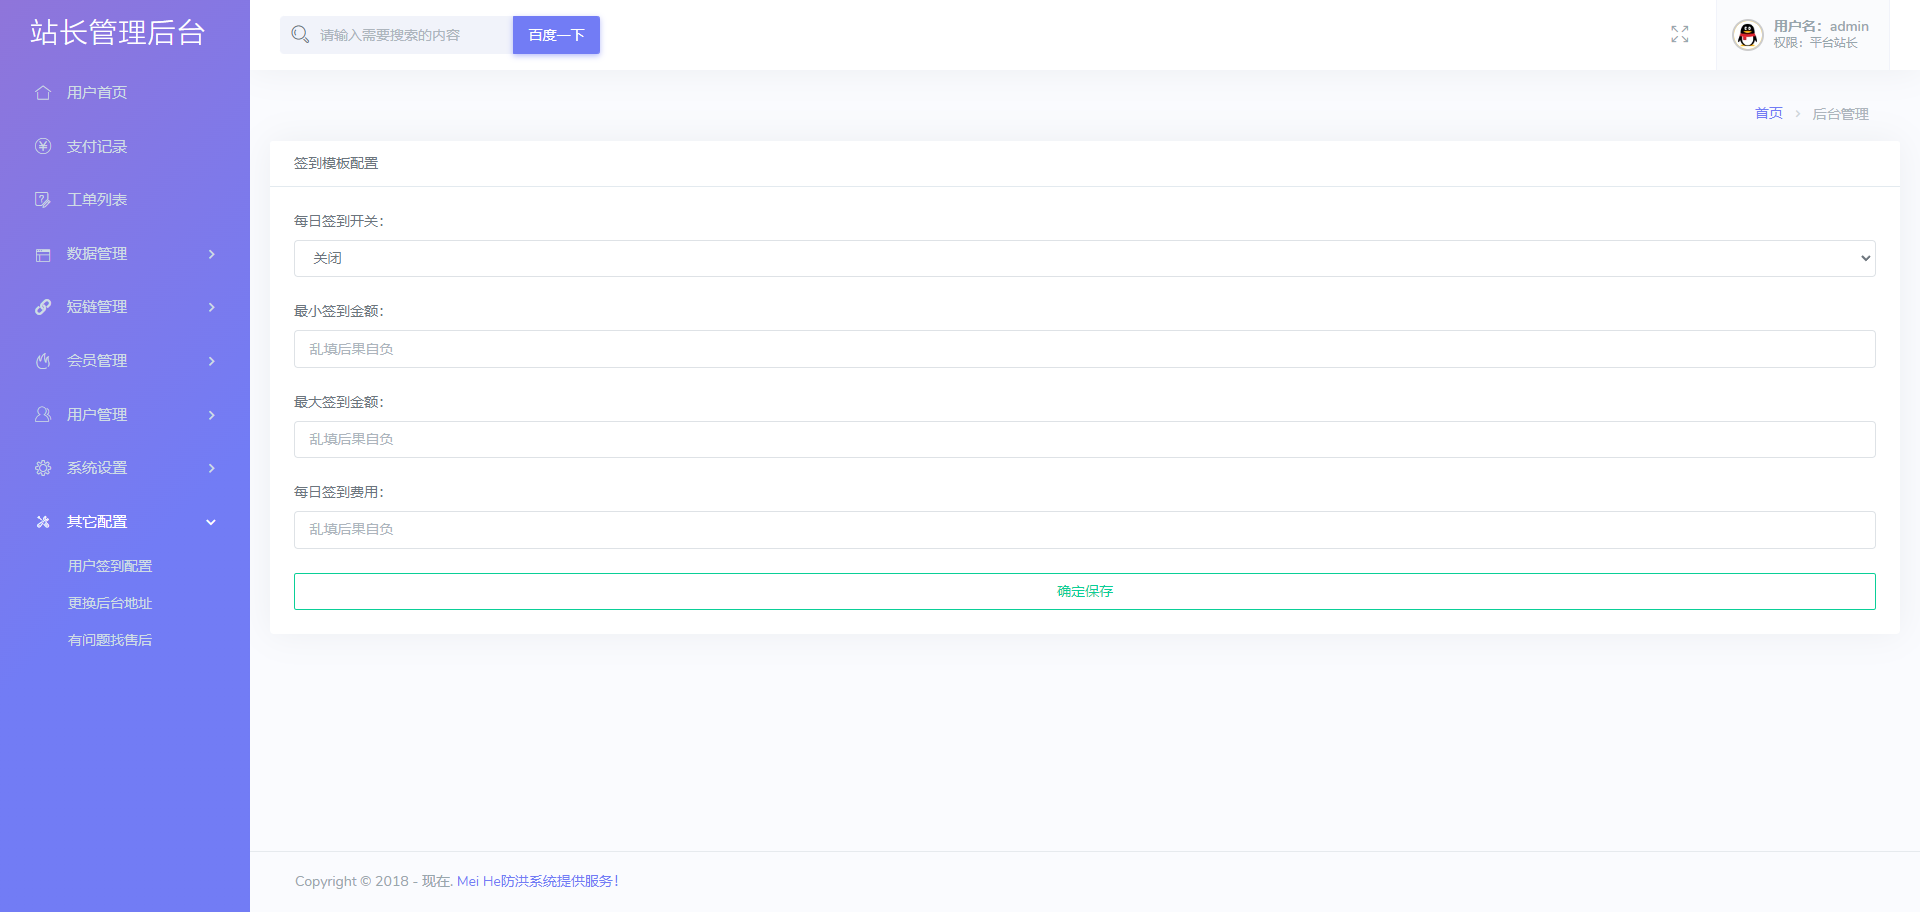Click the gear icon beside 系统设置
1920x912 pixels.
[43, 468]
